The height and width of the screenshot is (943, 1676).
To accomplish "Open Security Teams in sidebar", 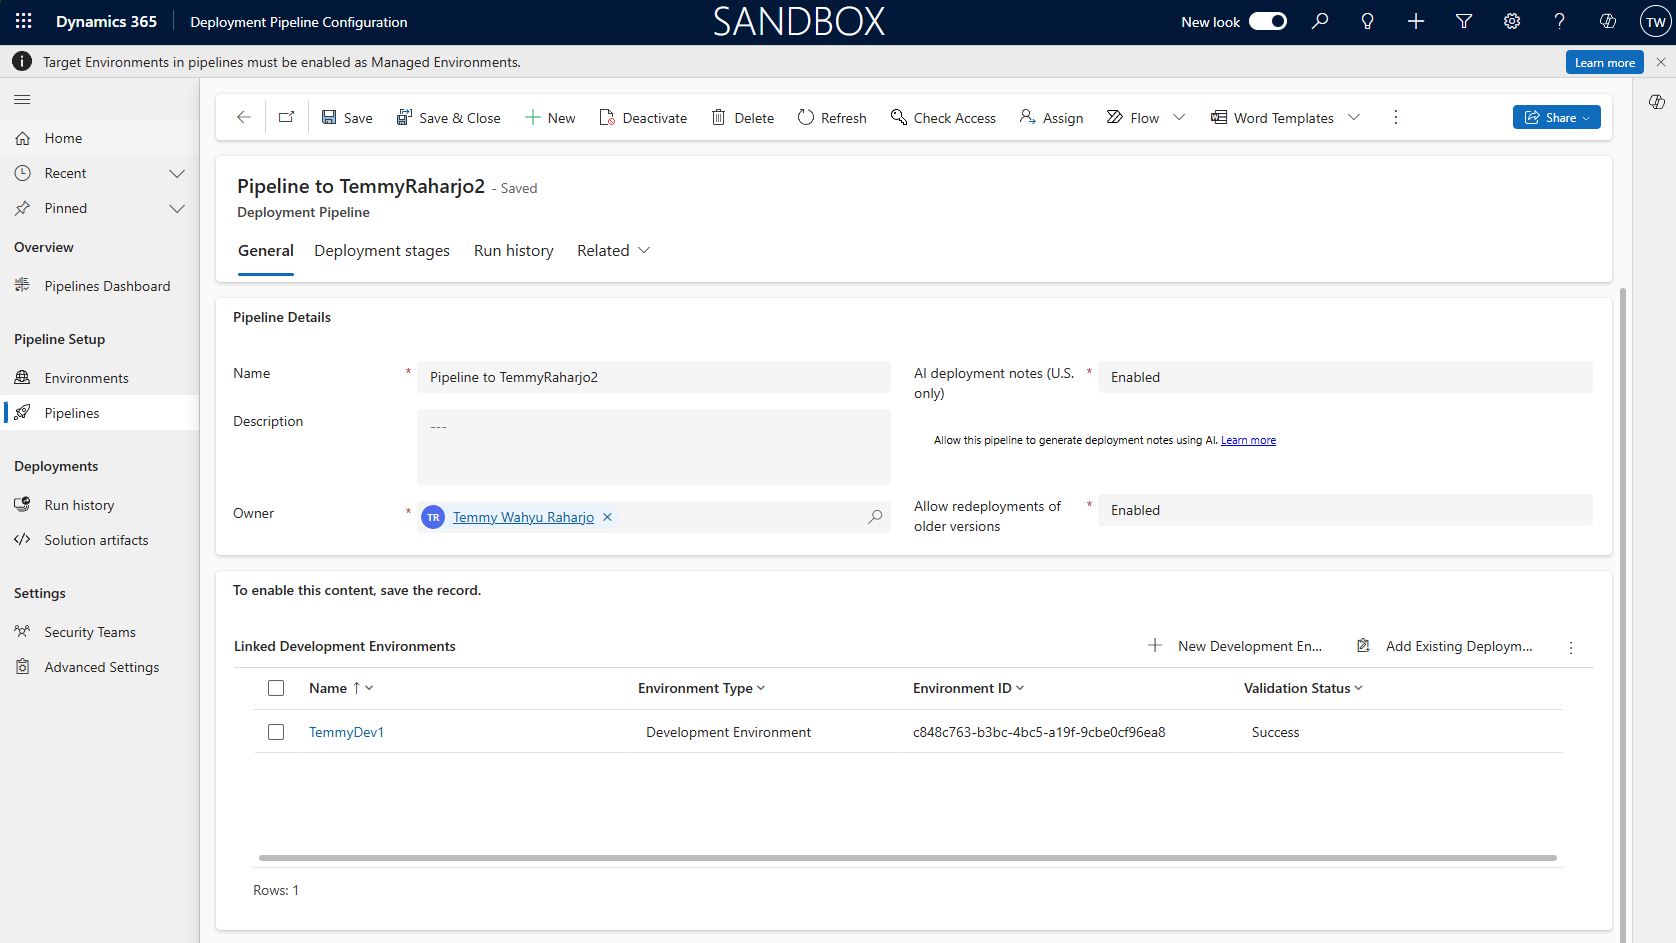I will click(x=100, y=632).
